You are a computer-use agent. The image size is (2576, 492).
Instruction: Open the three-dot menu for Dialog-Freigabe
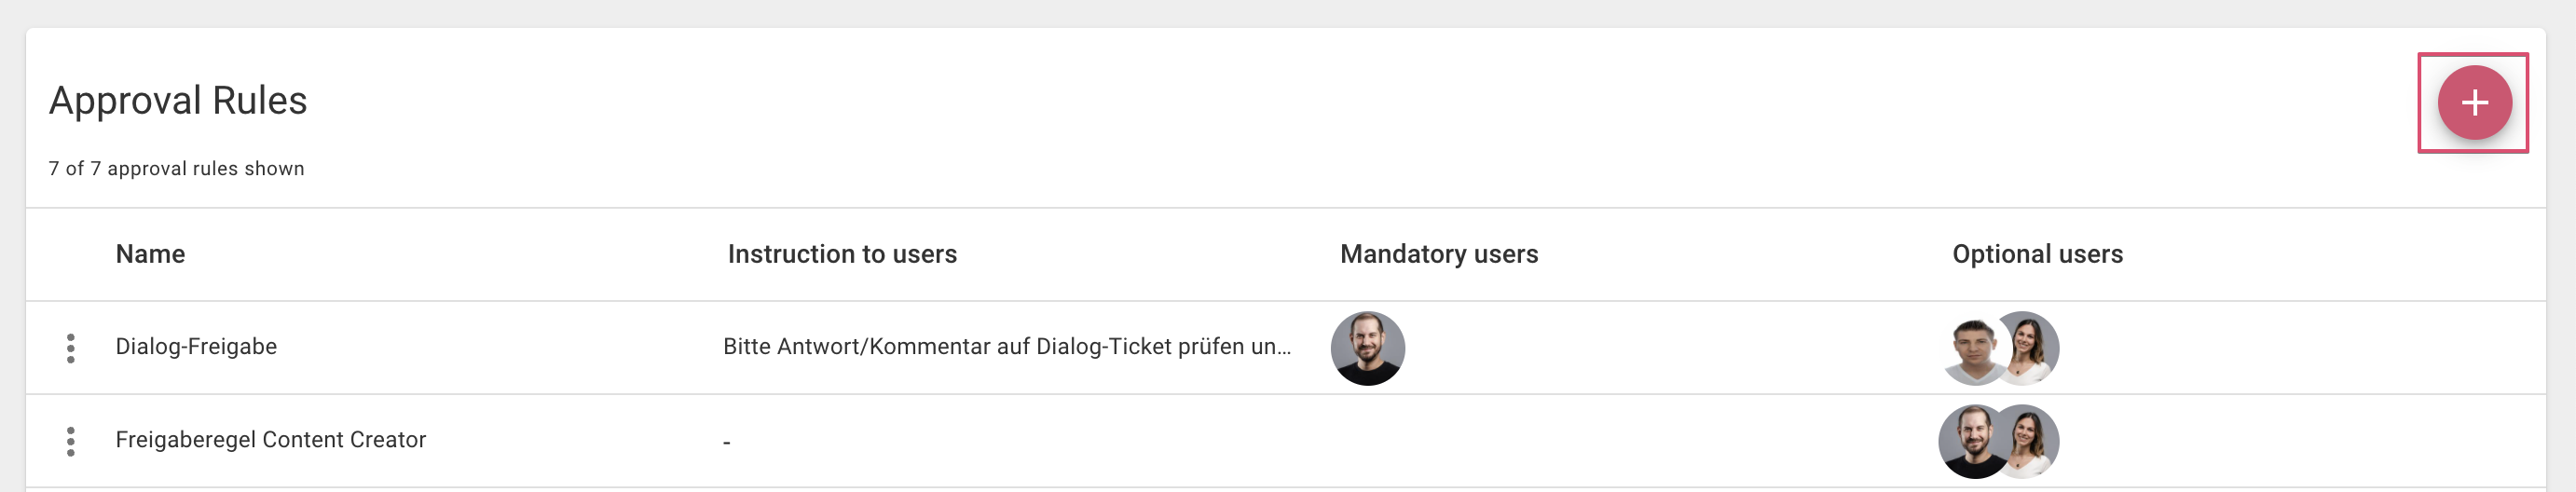(x=70, y=348)
